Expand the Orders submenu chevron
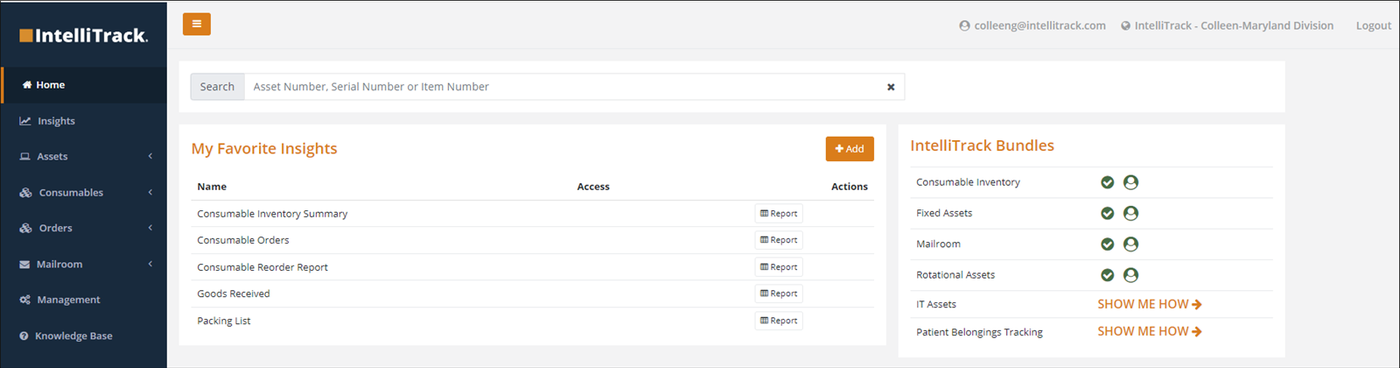 (150, 228)
